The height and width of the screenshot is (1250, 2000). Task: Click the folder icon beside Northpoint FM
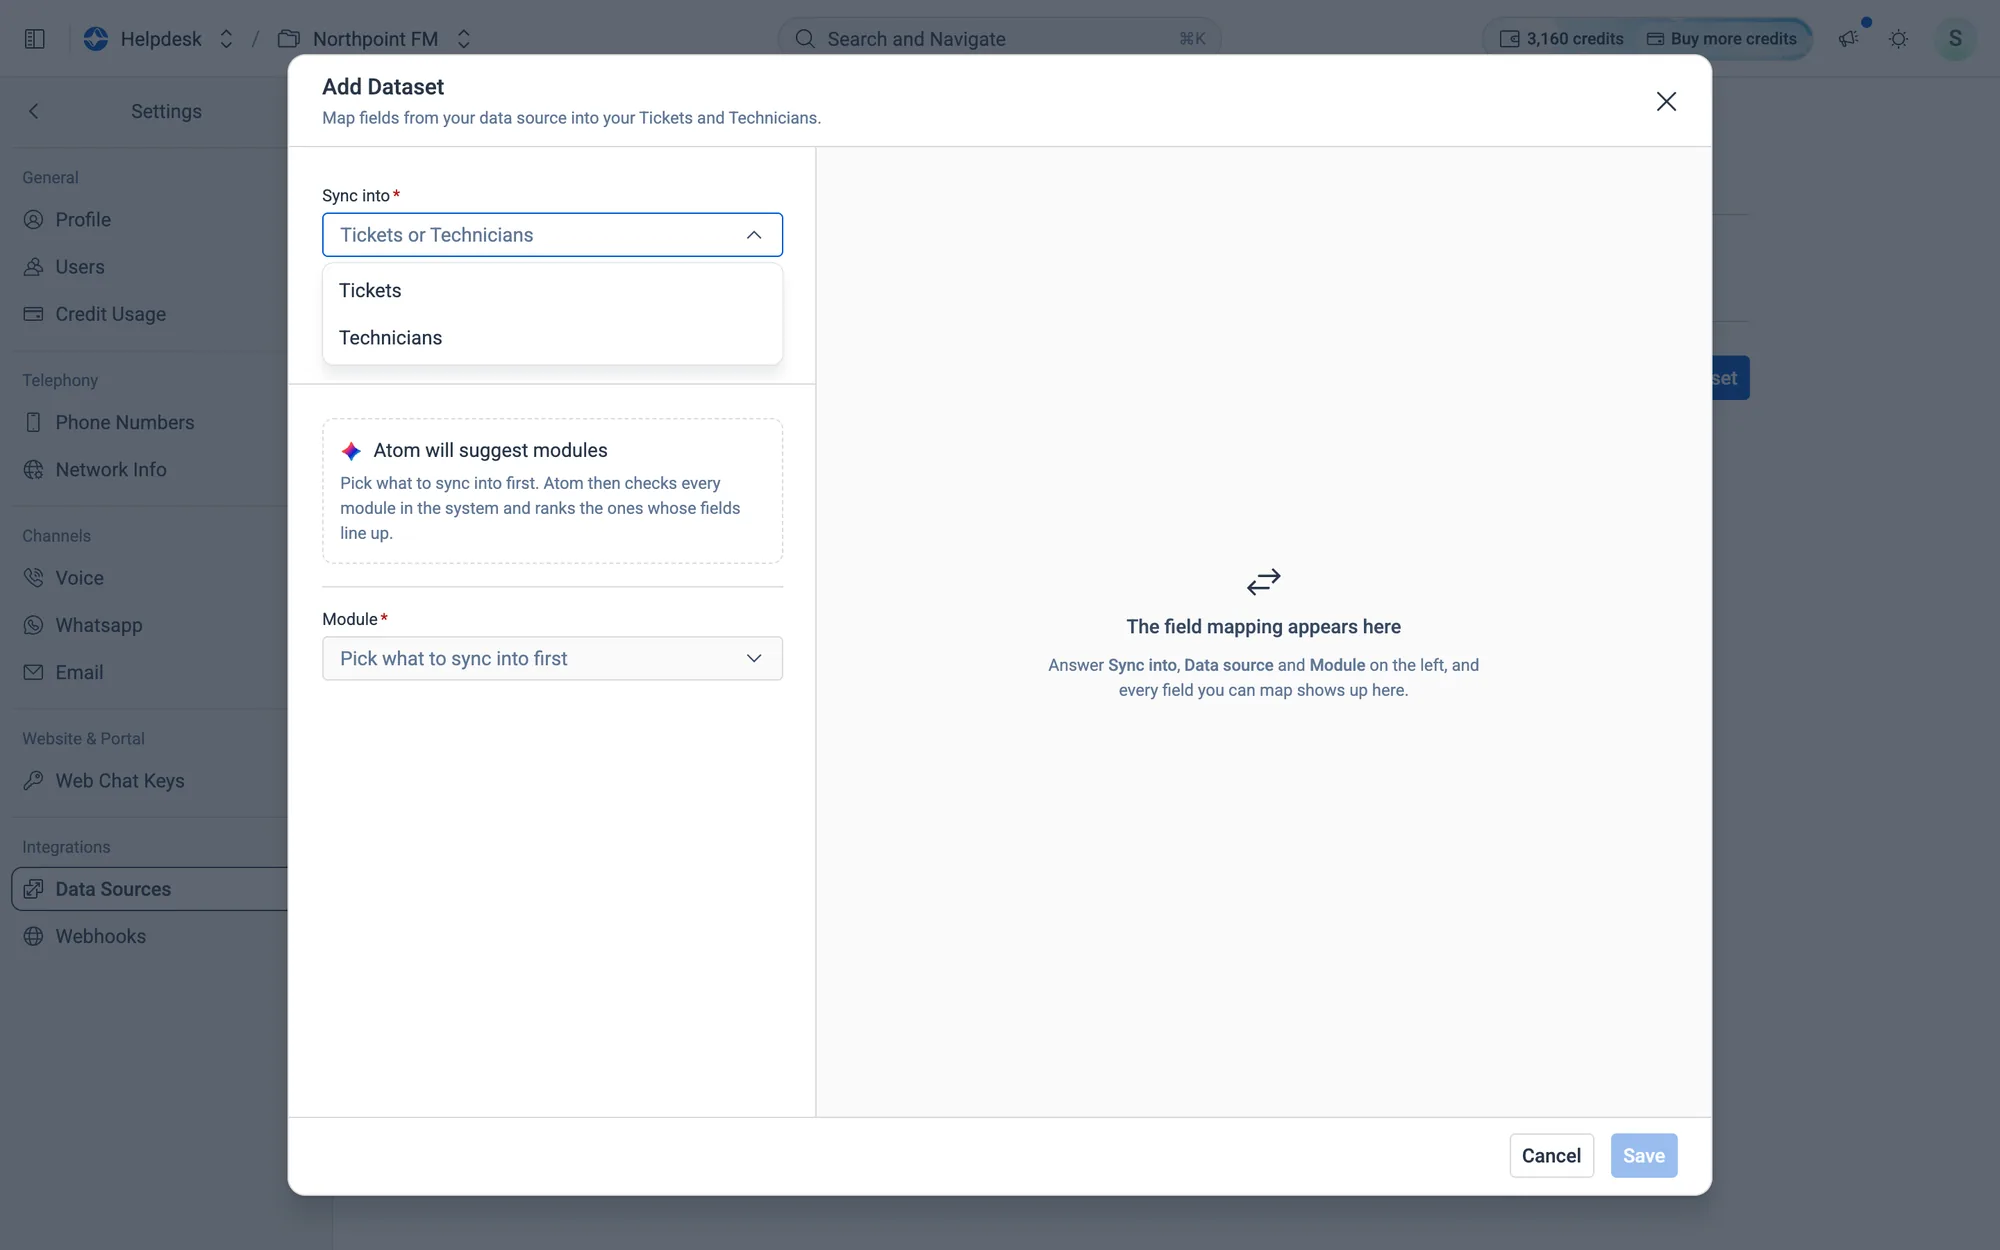289,39
